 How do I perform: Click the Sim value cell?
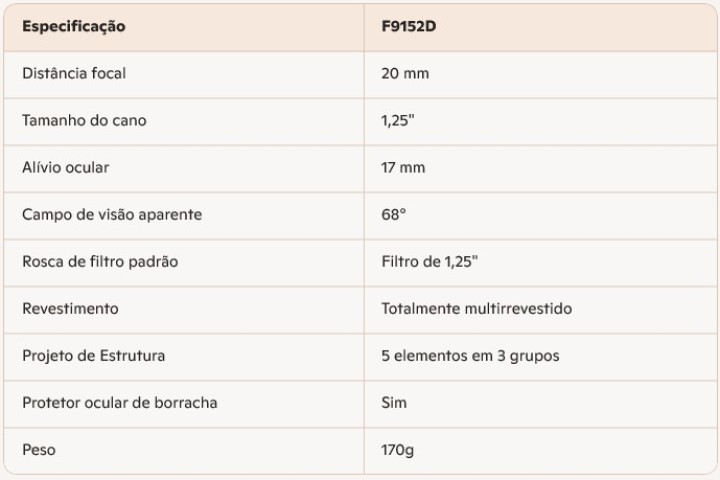pos(394,402)
